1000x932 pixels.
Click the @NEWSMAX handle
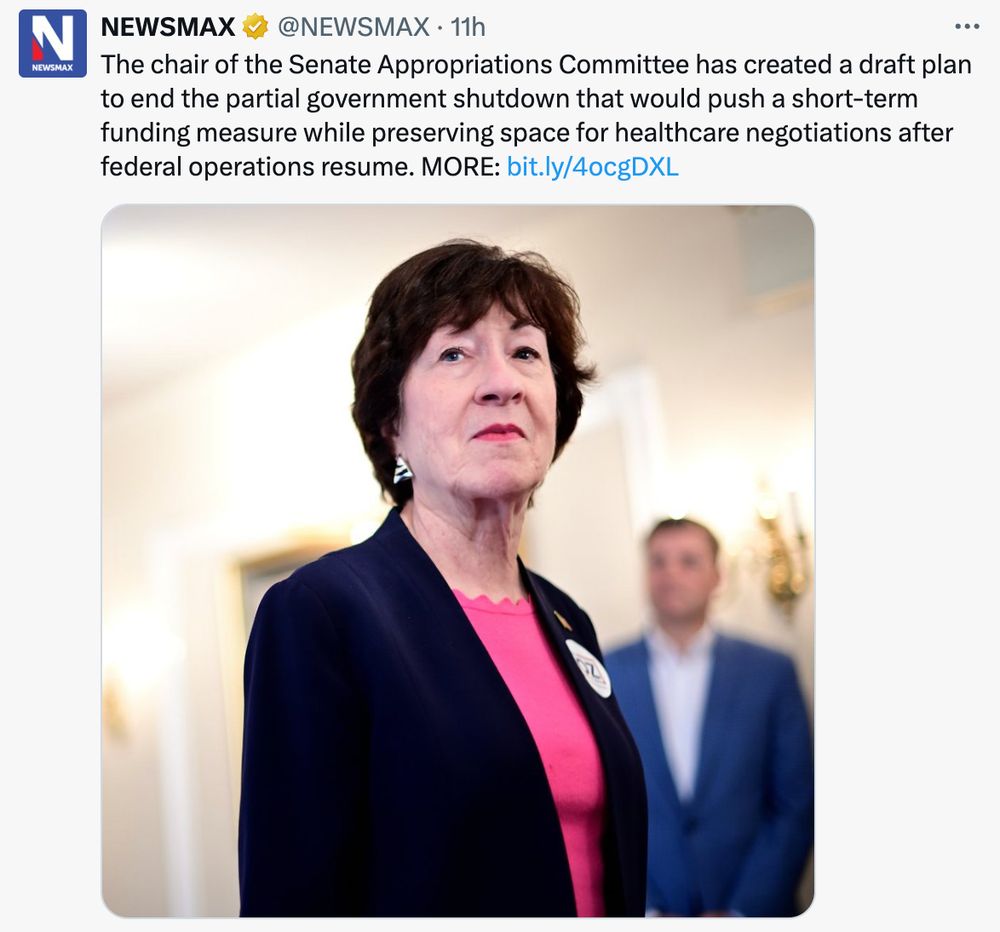(x=353, y=27)
